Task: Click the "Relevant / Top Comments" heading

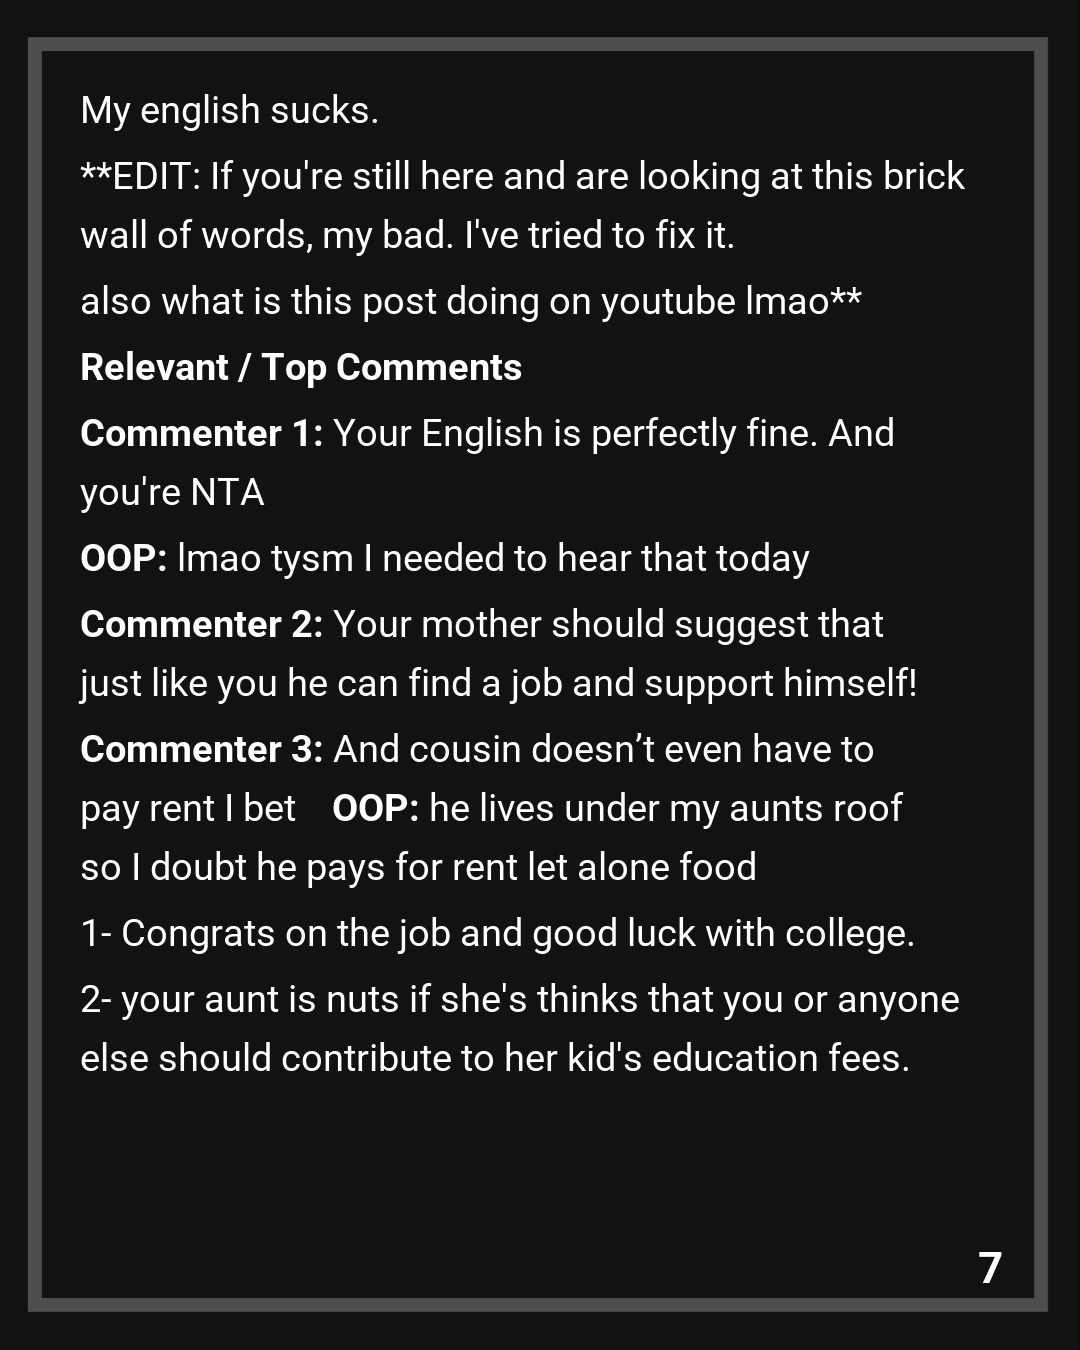Action: (x=300, y=368)
